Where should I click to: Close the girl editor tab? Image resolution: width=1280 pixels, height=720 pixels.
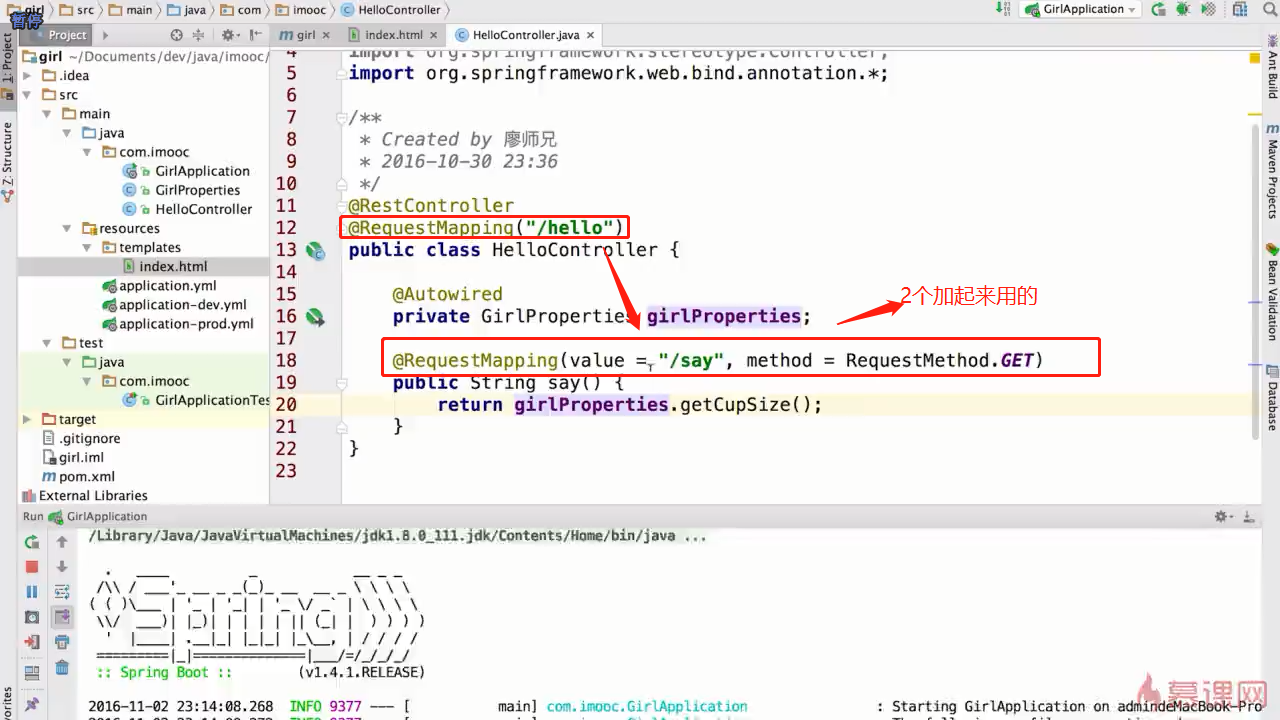pos(324,35)
